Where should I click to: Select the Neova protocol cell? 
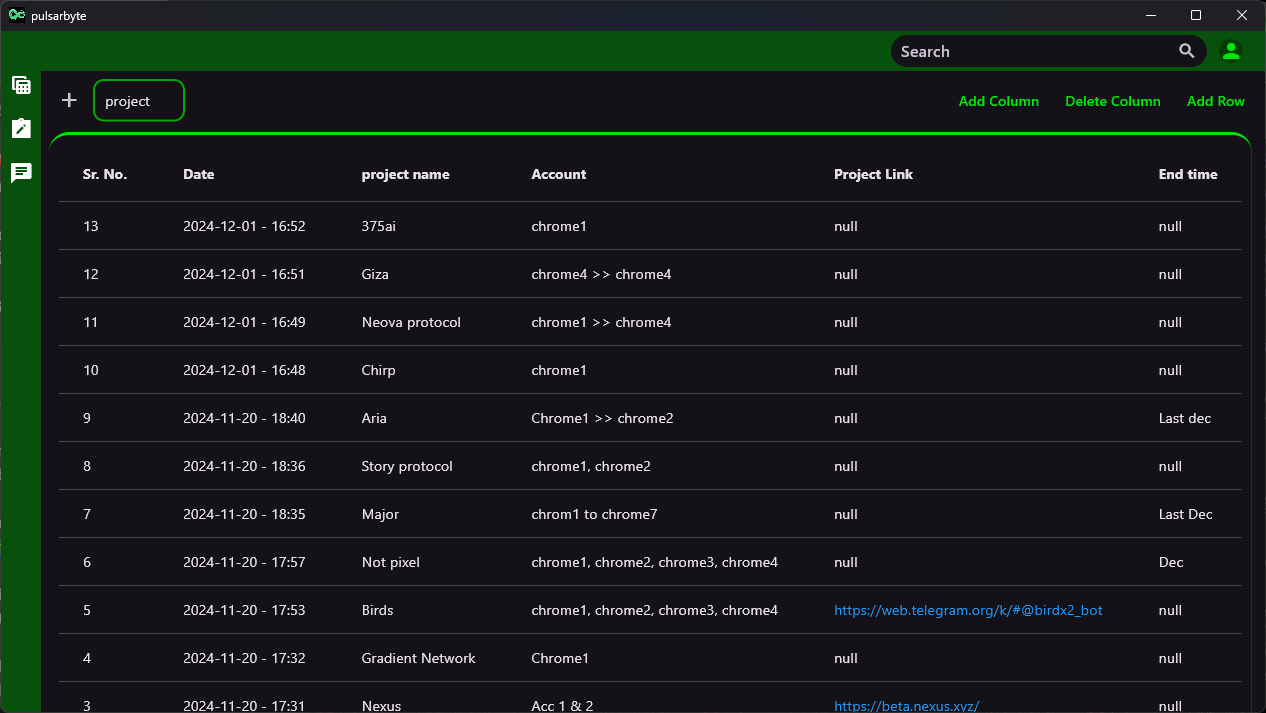(x=411, y=322)
